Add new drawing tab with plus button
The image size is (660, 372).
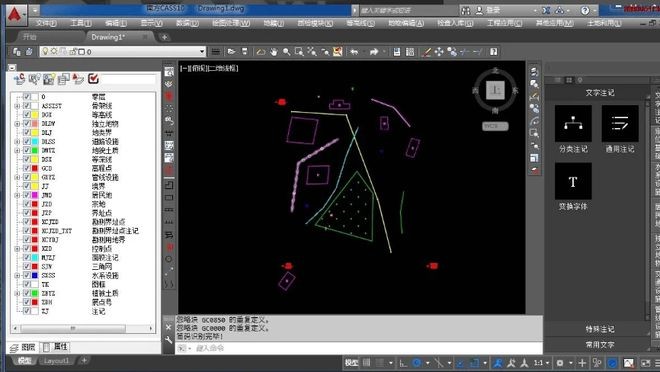point(164,37)
